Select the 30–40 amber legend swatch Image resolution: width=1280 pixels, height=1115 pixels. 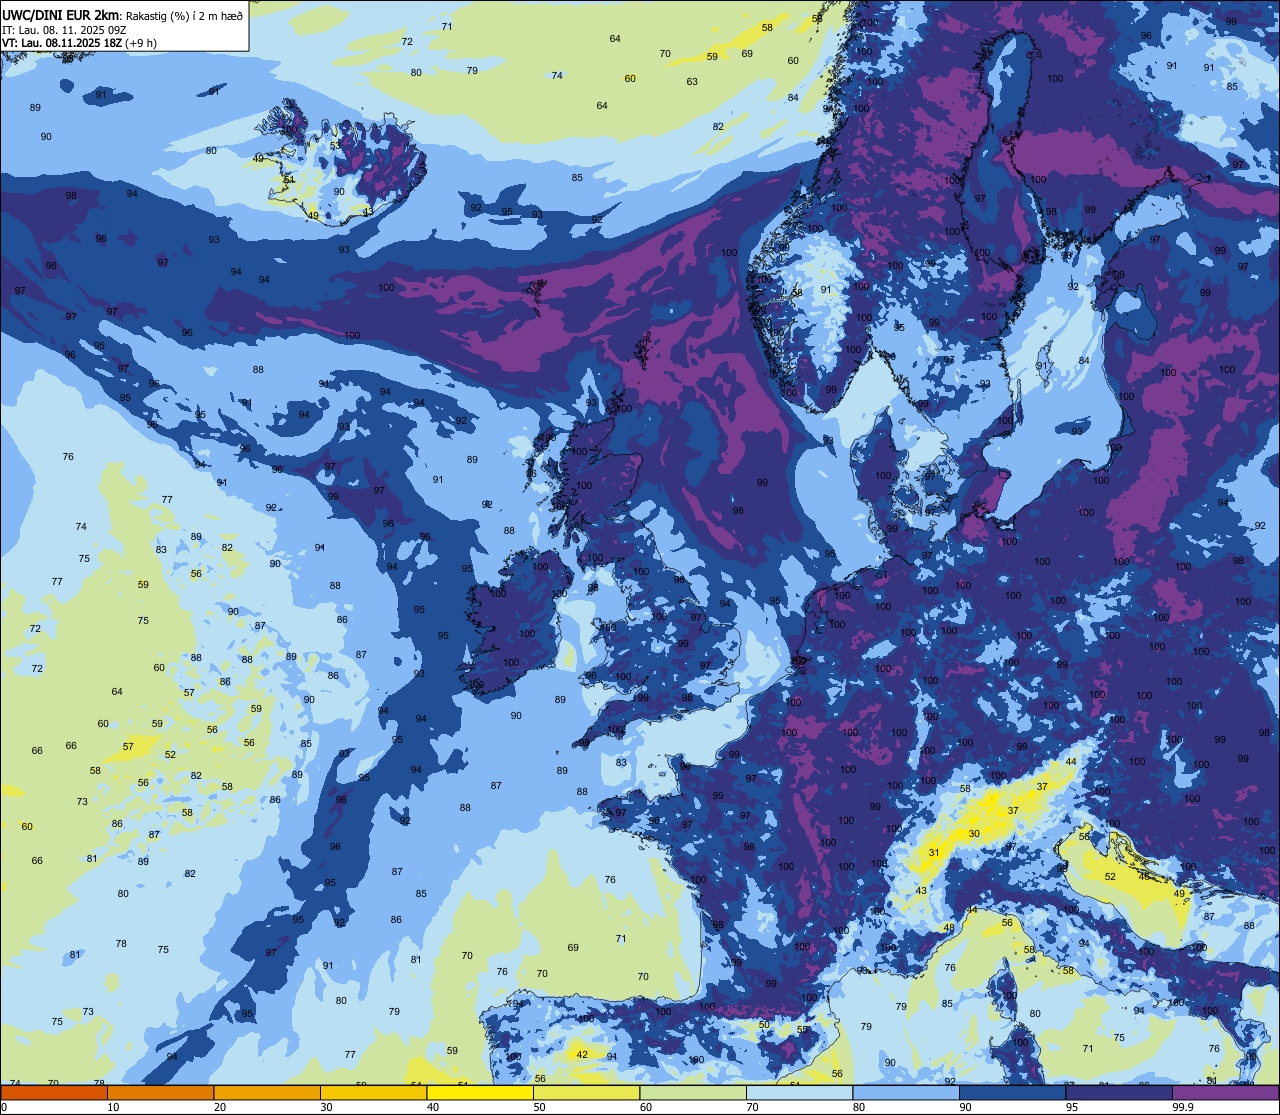pos(373,1092)
